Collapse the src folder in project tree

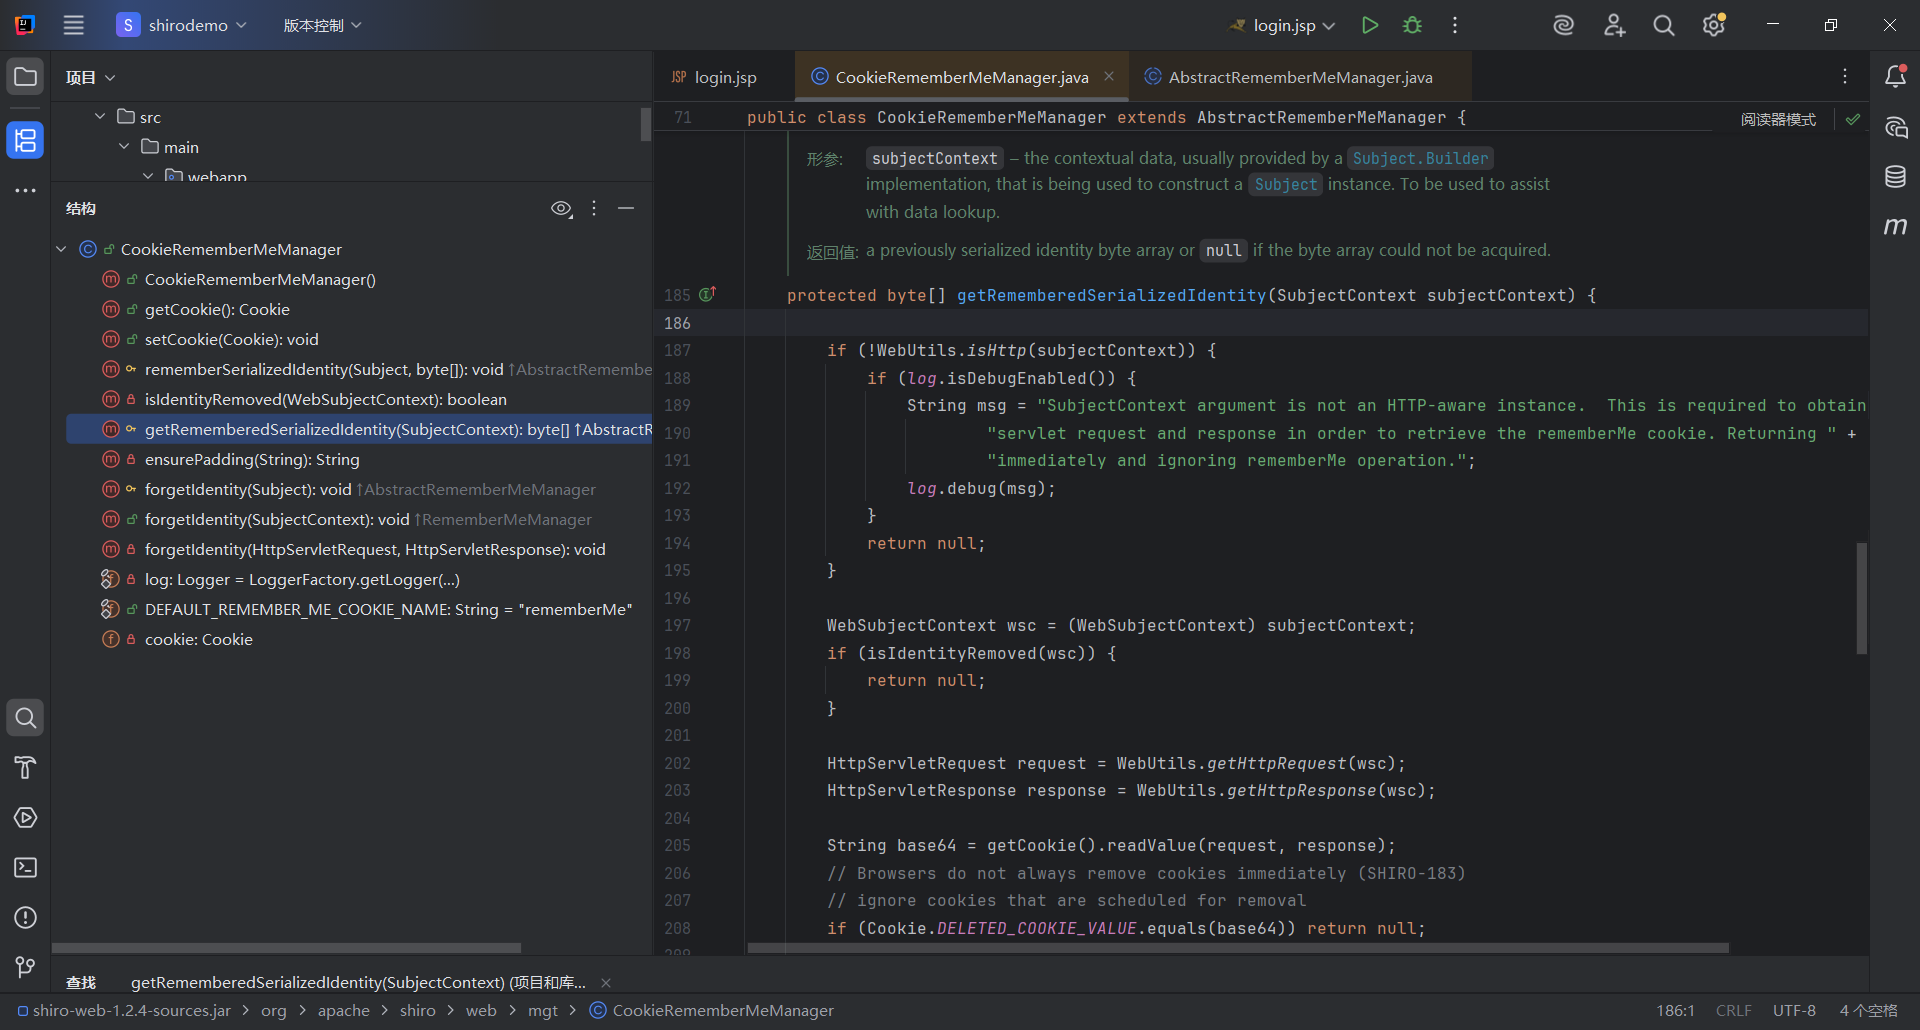100,117
